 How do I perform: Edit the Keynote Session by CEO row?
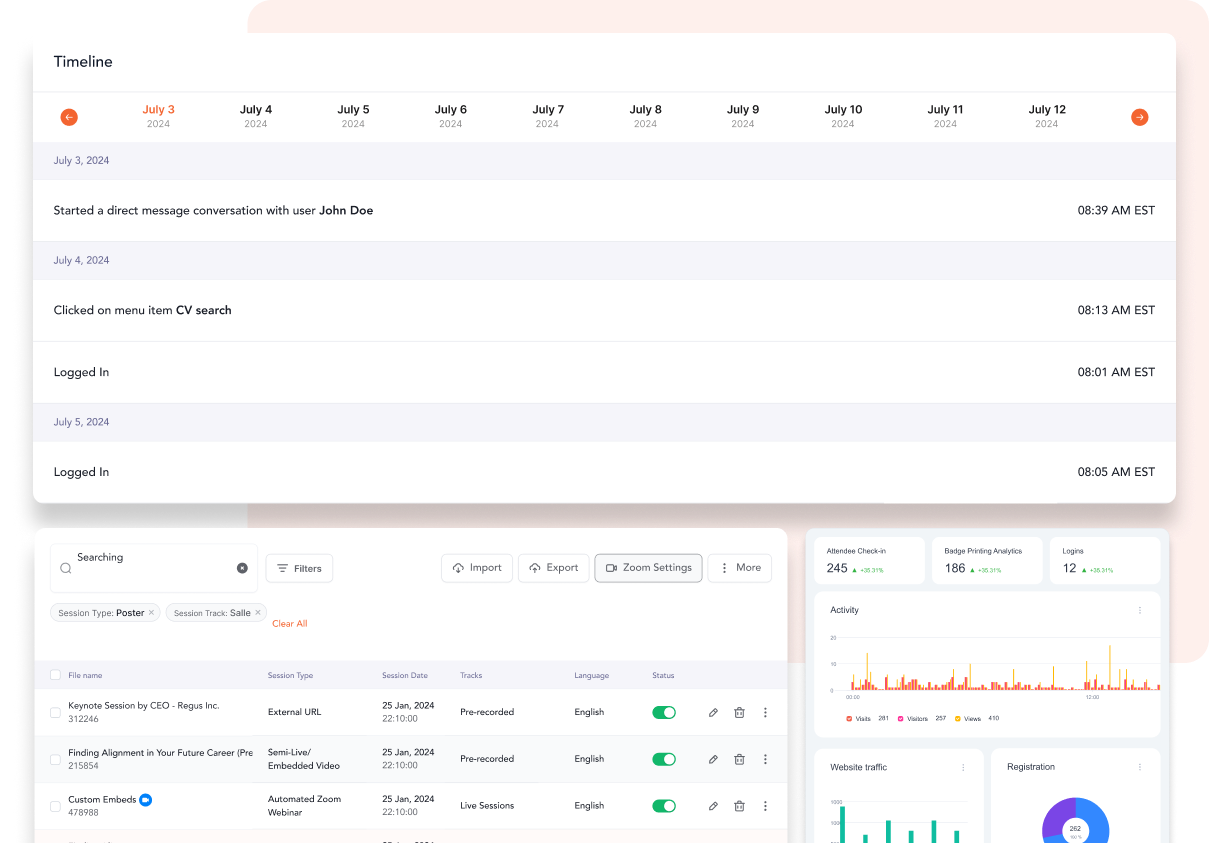coord(713,713)
